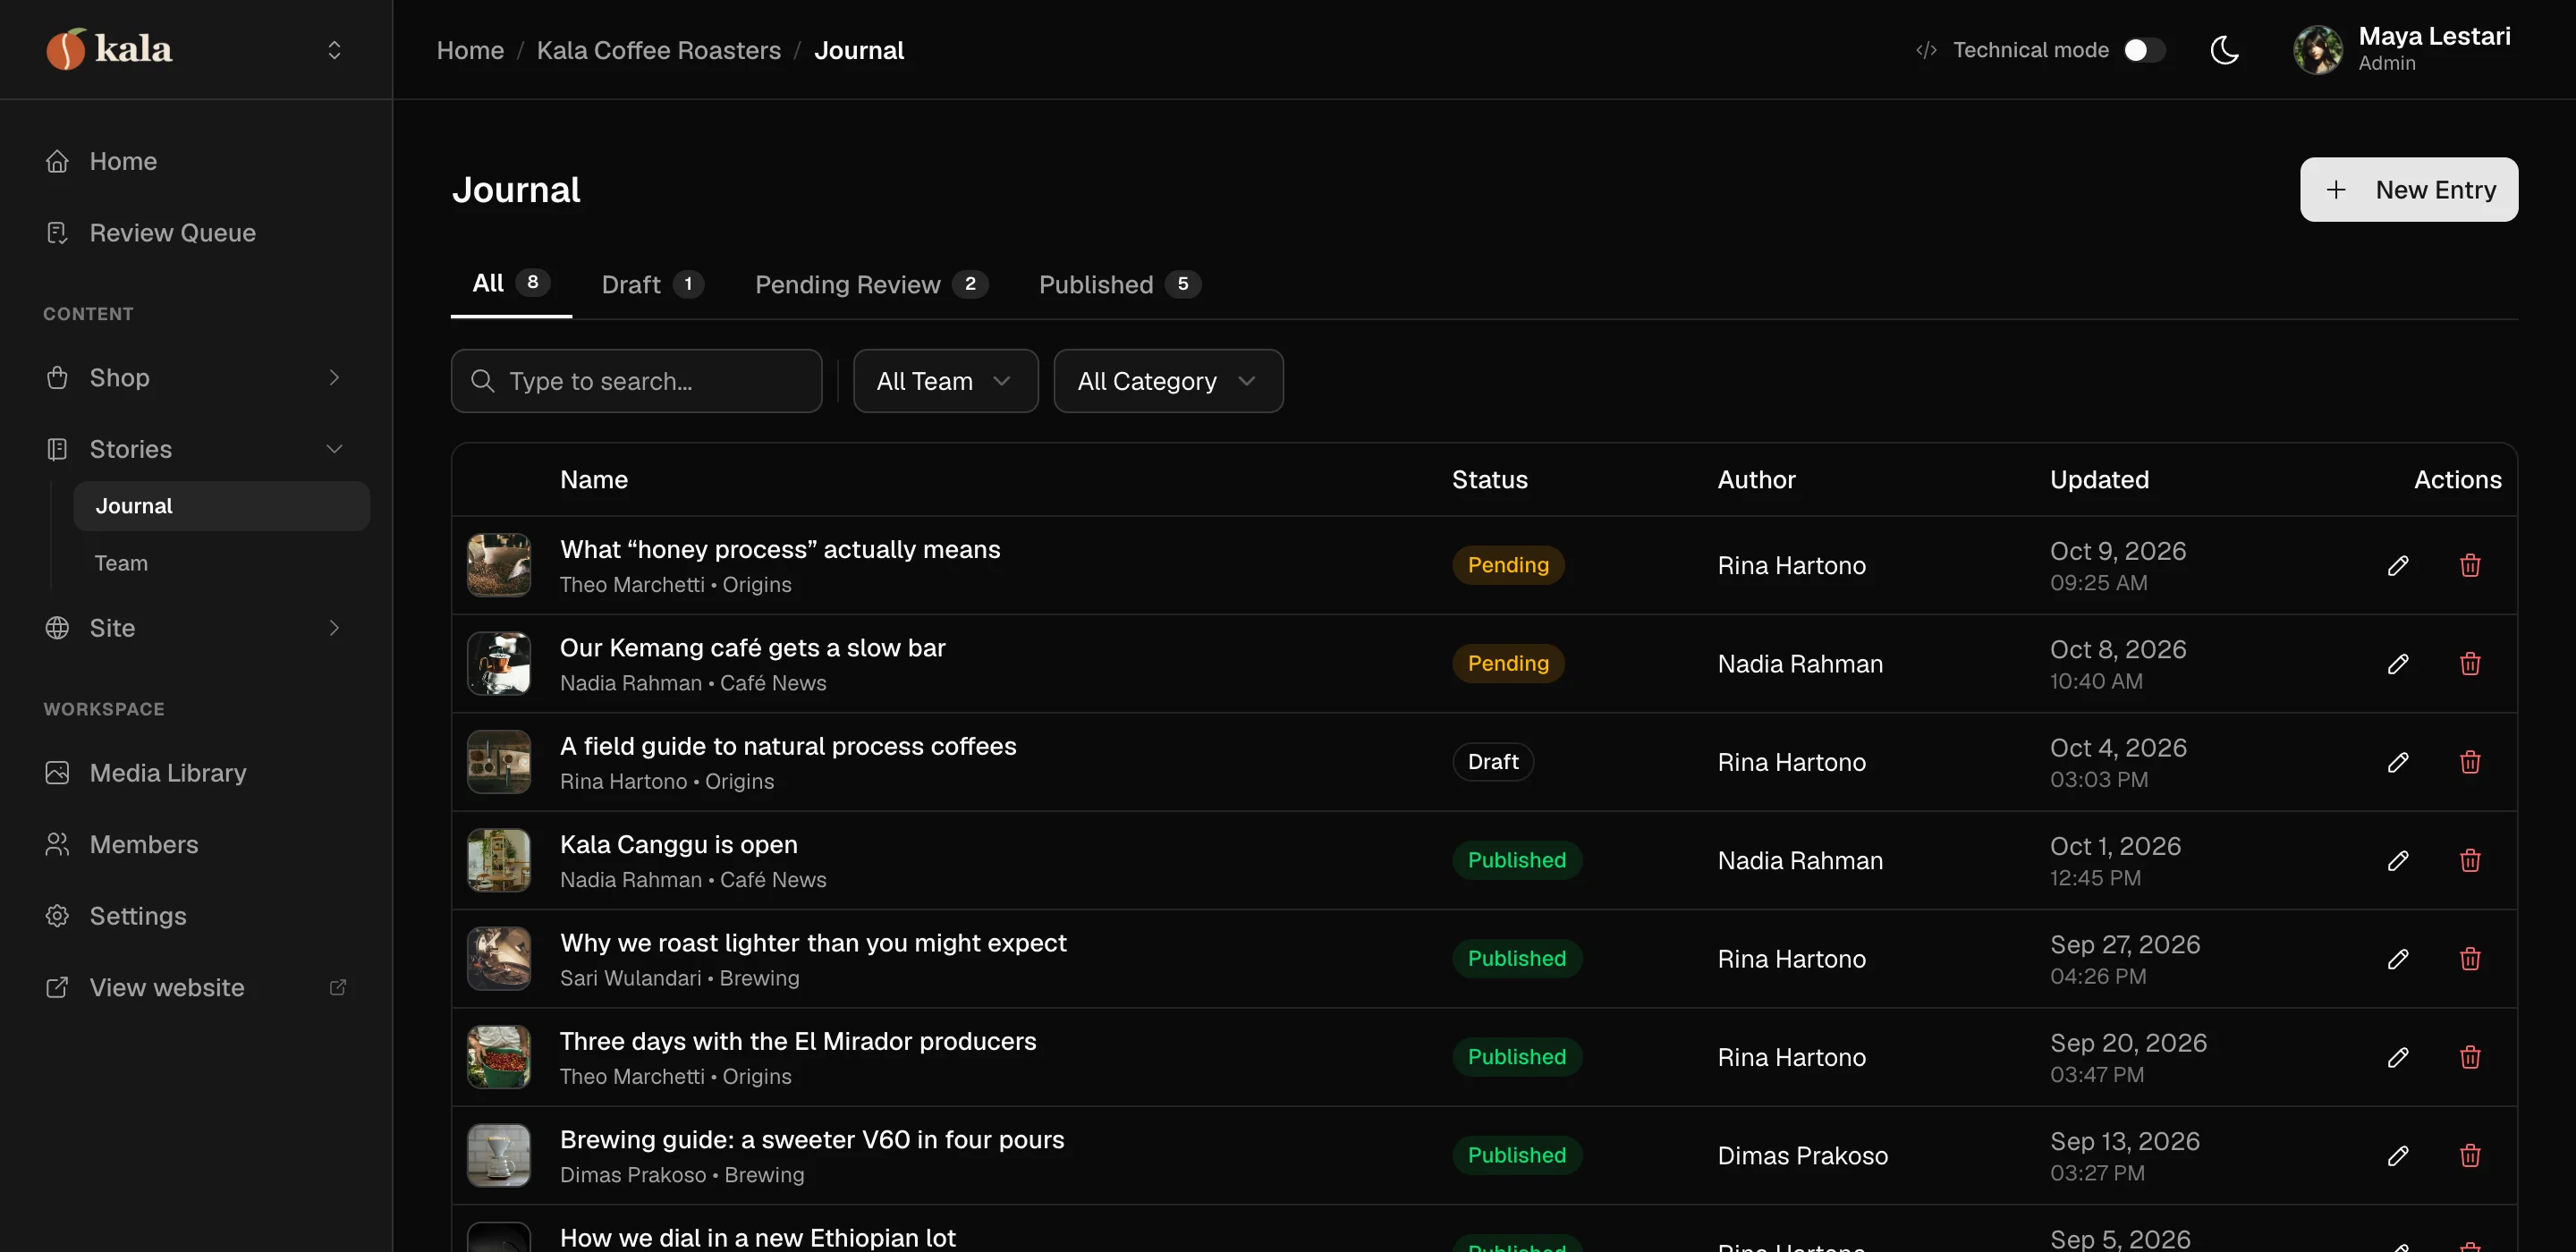Delete the 'A field guide to natural process coffees' draft
This screenshot has height=1252, width=2576.
(x=2470, y=762)
